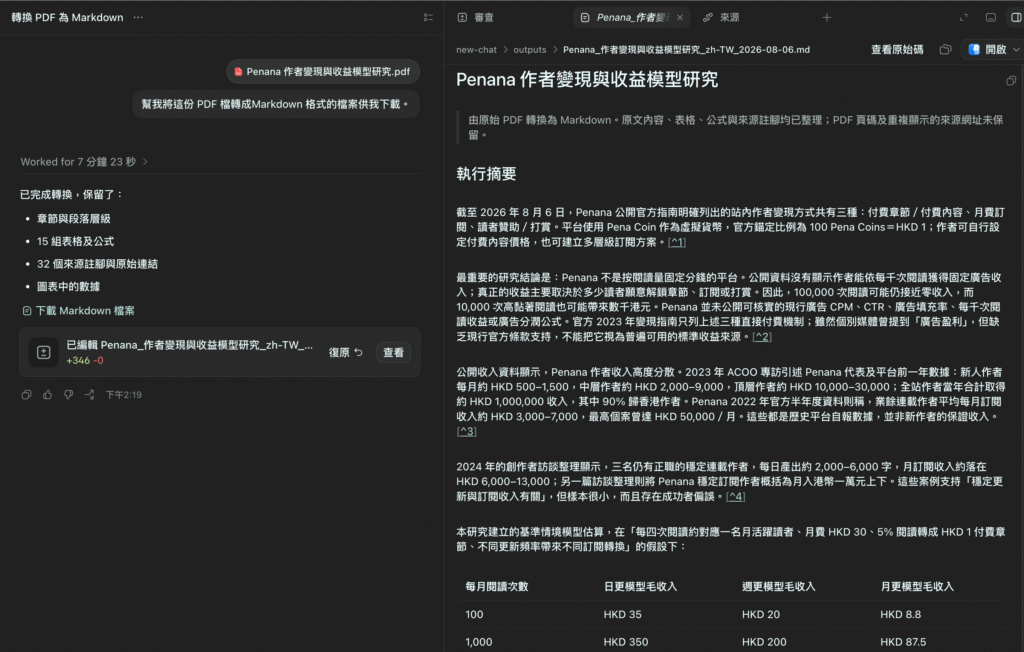Screen dimensions: 1024x652
Task: Click the 日更模型毛收入 column header
Action: click(x=640, y=587)
